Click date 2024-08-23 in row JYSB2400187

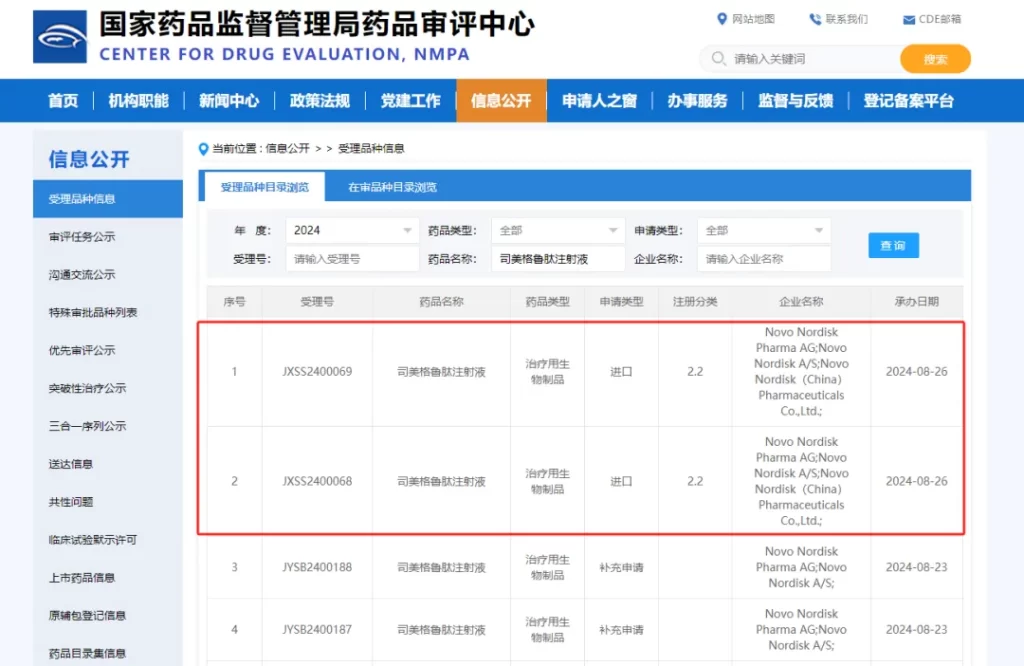click(916, 630)
